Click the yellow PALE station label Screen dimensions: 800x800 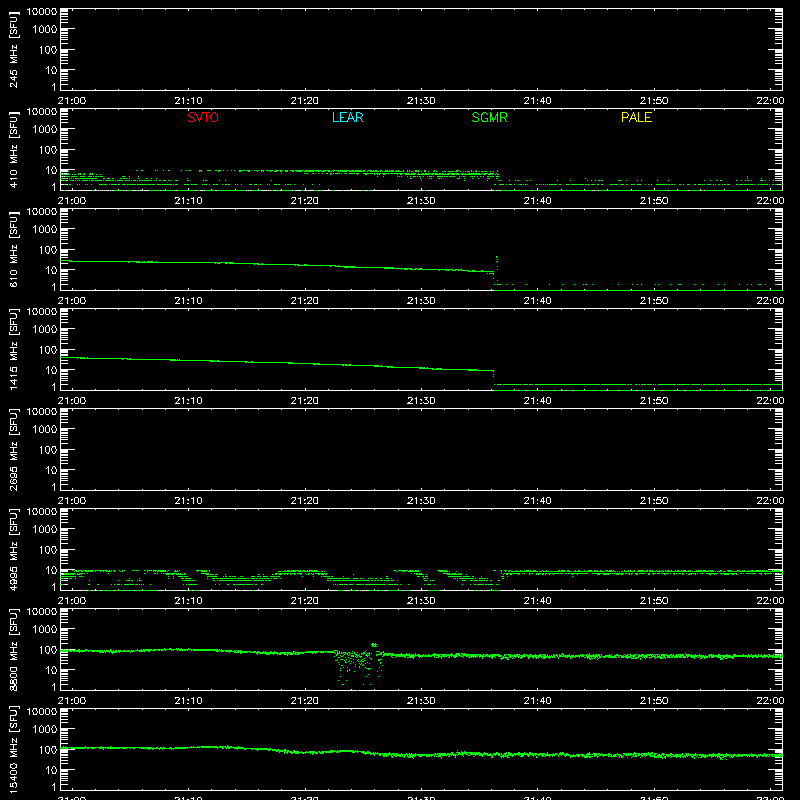coord(636,117)
